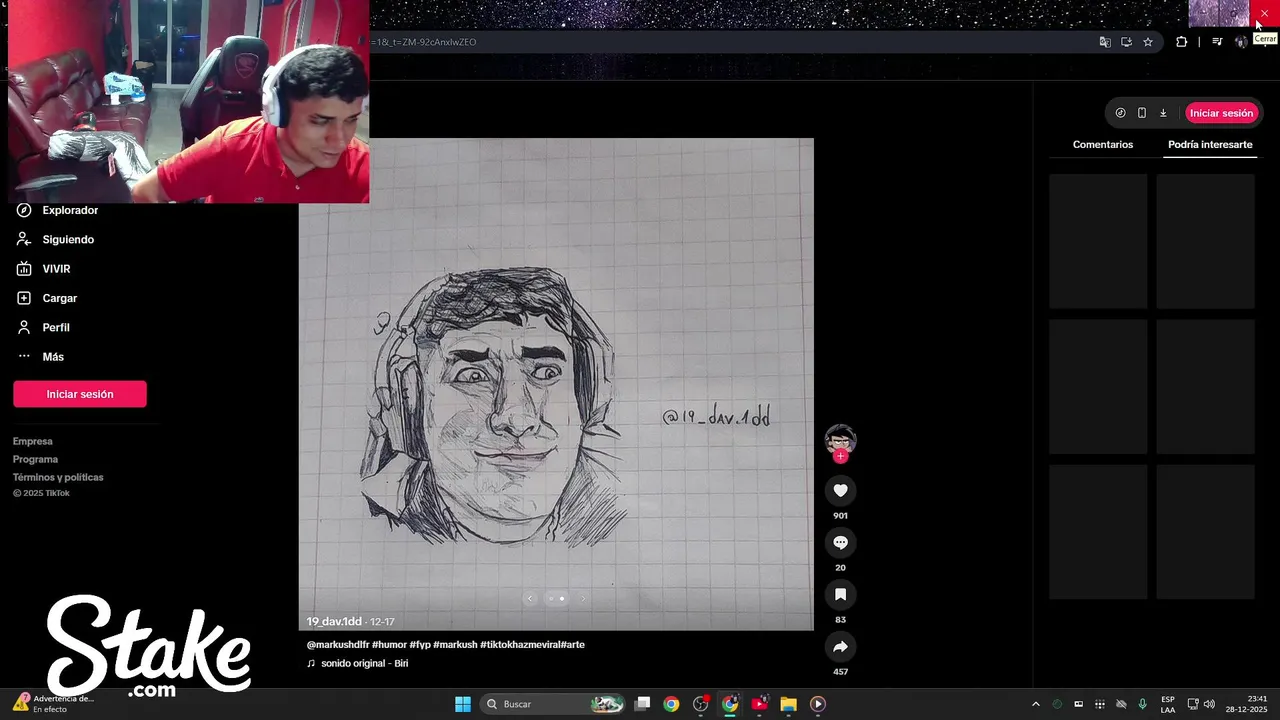This screenshot has height=720, width=1280.
Task: Click the install app icon in address bar
Action: click(x=1126, y=42)
